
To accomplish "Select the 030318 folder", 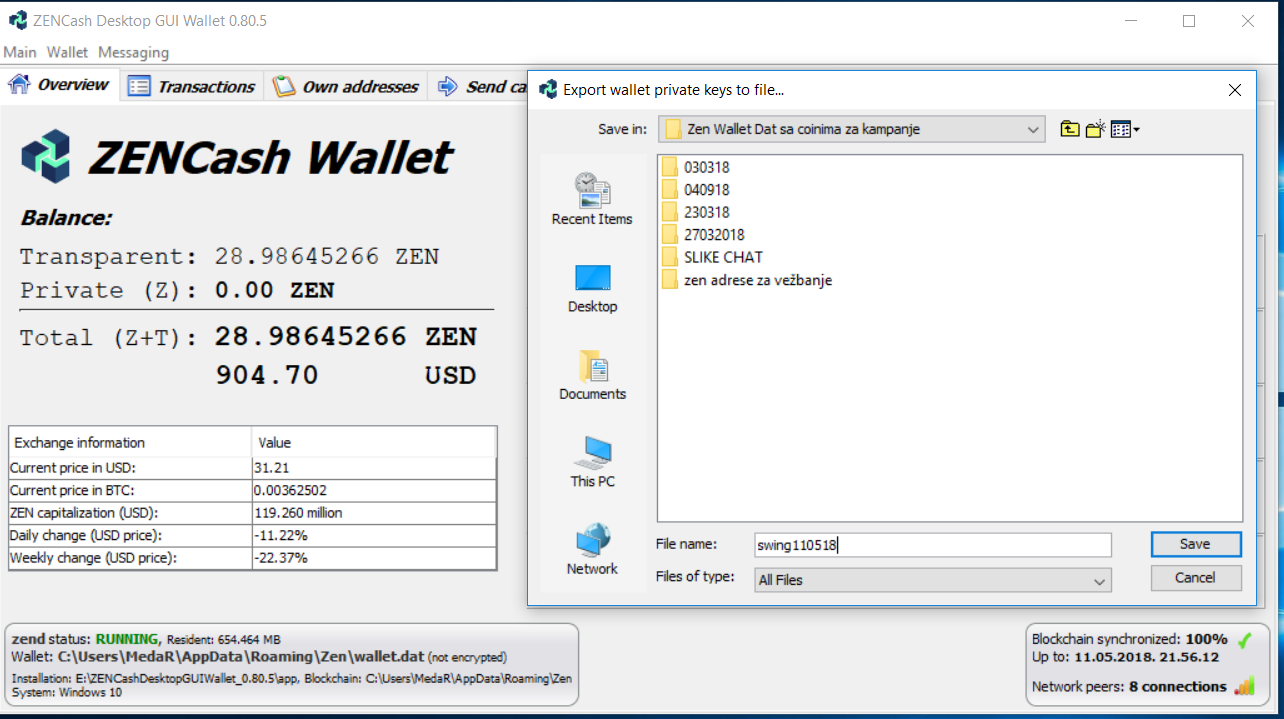I will (x=696, y=167).
